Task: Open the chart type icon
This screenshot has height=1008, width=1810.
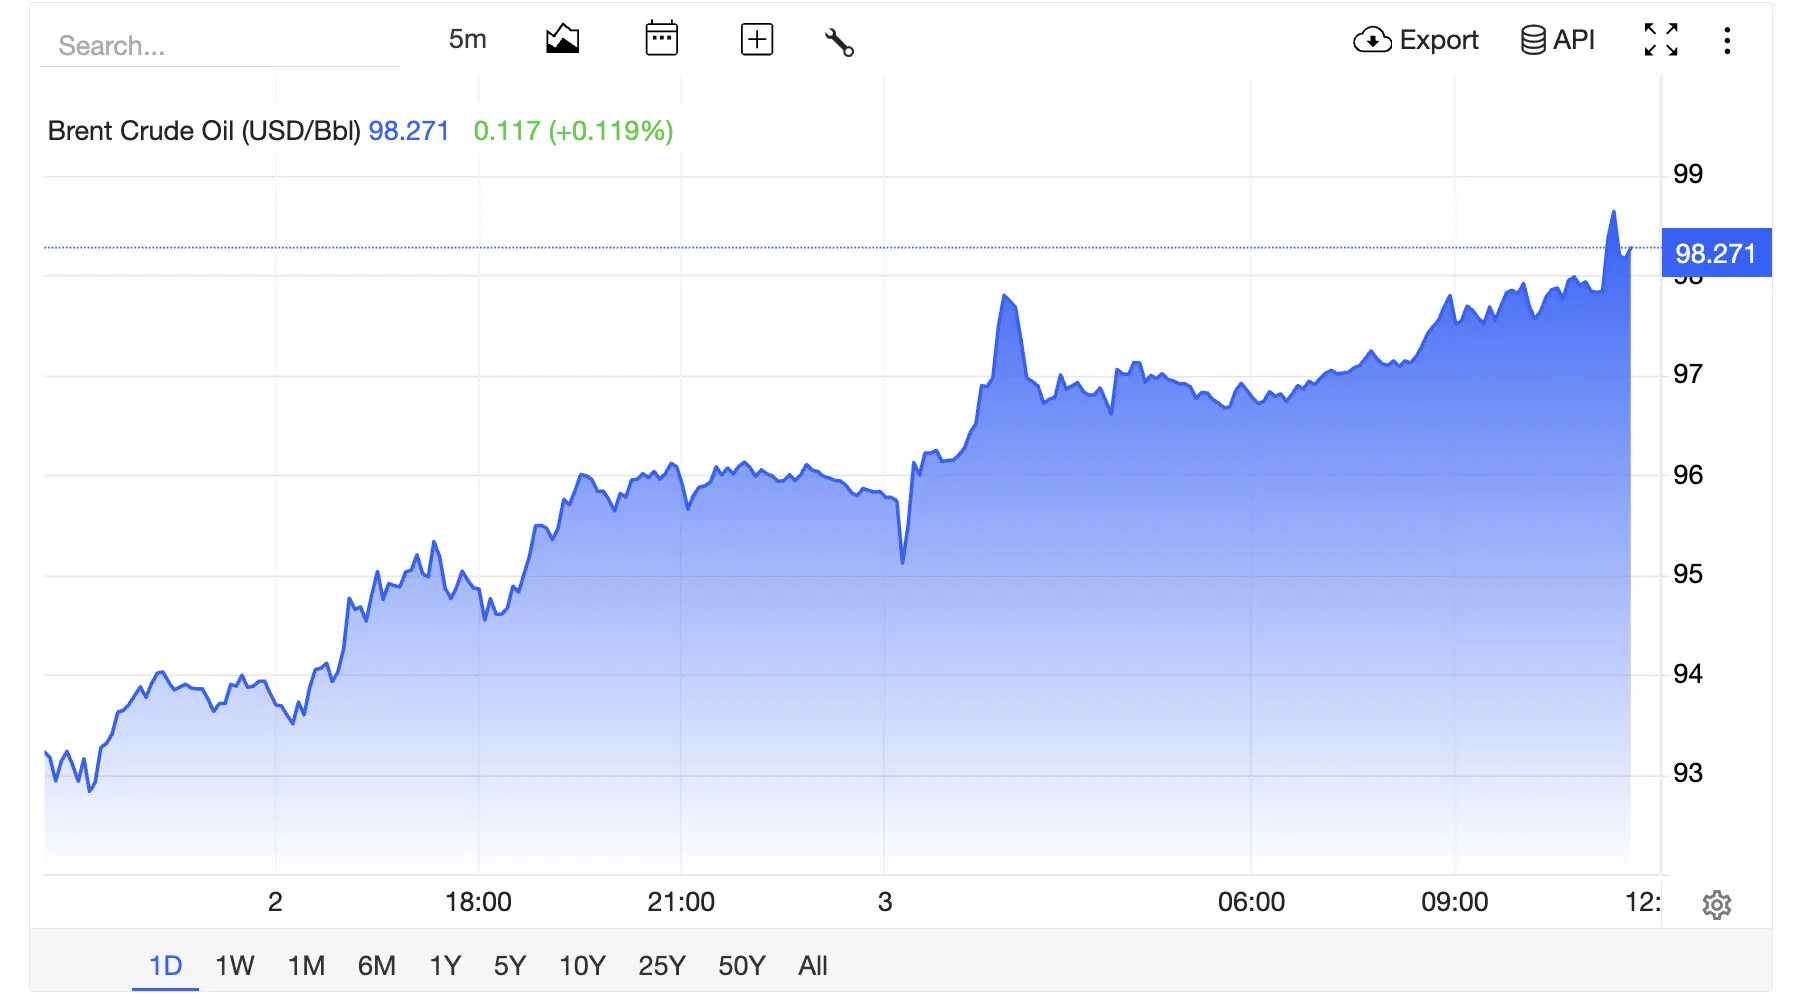Action: [563, 40]
